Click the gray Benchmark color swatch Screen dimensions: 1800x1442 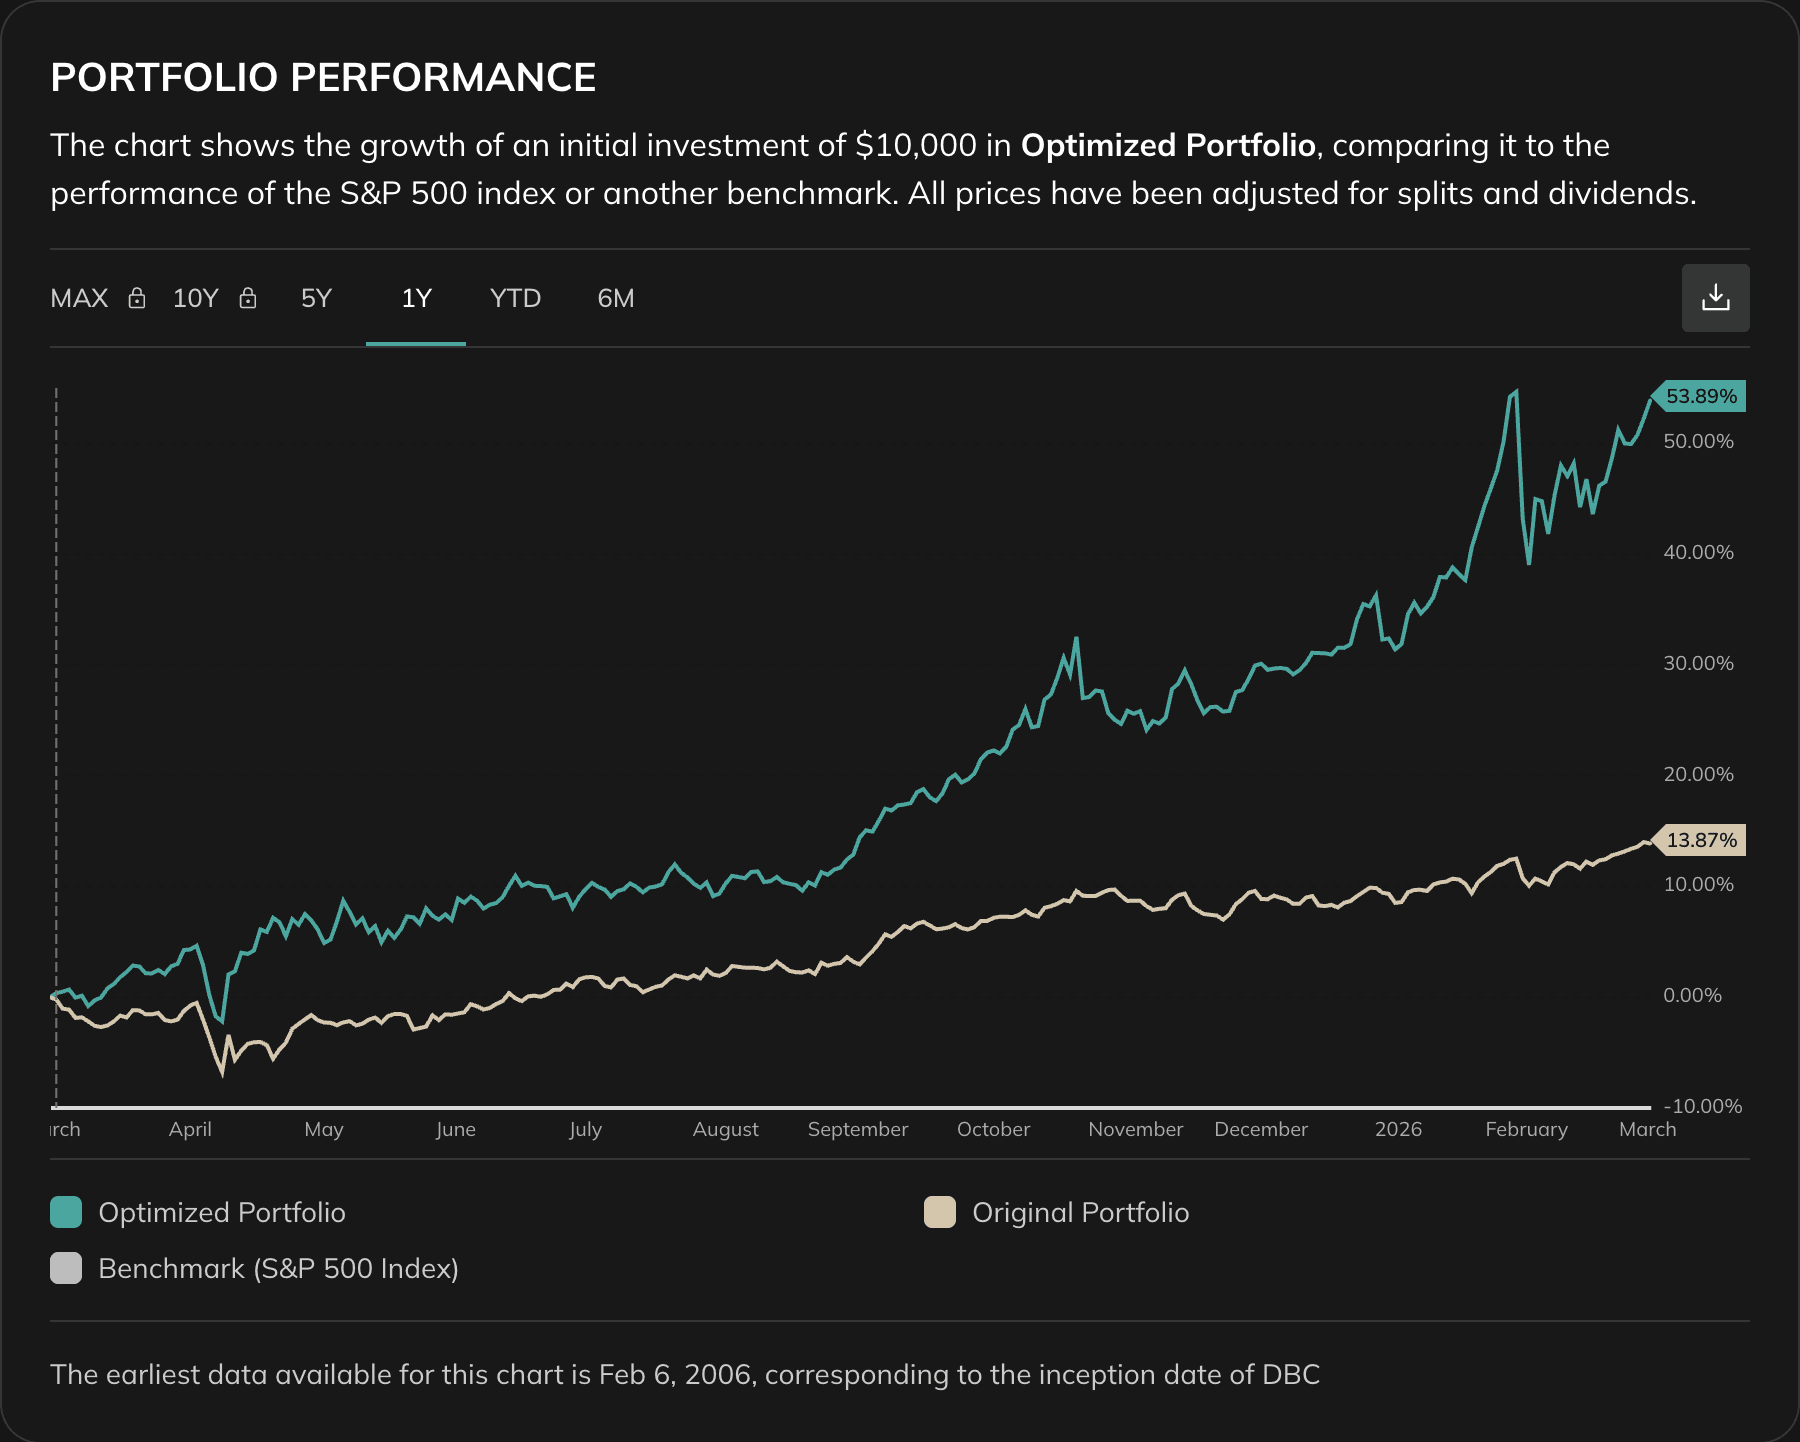pyautogui.click(x=65, y=1269)
